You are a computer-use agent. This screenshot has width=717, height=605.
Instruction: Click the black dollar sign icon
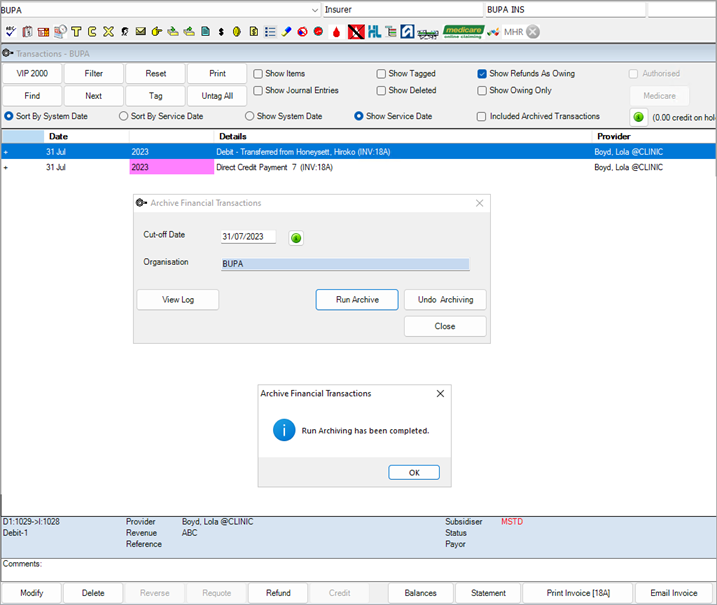point(221,32)
